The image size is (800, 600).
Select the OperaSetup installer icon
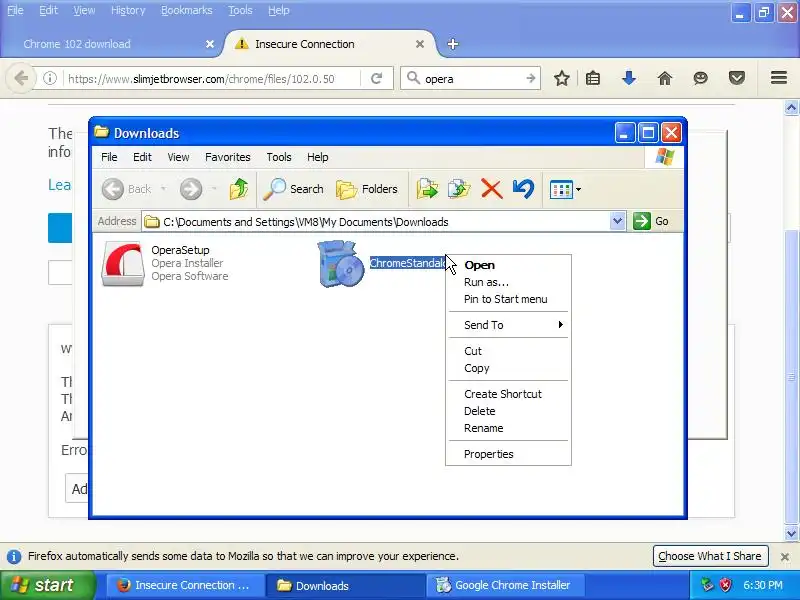coord(123,263)
